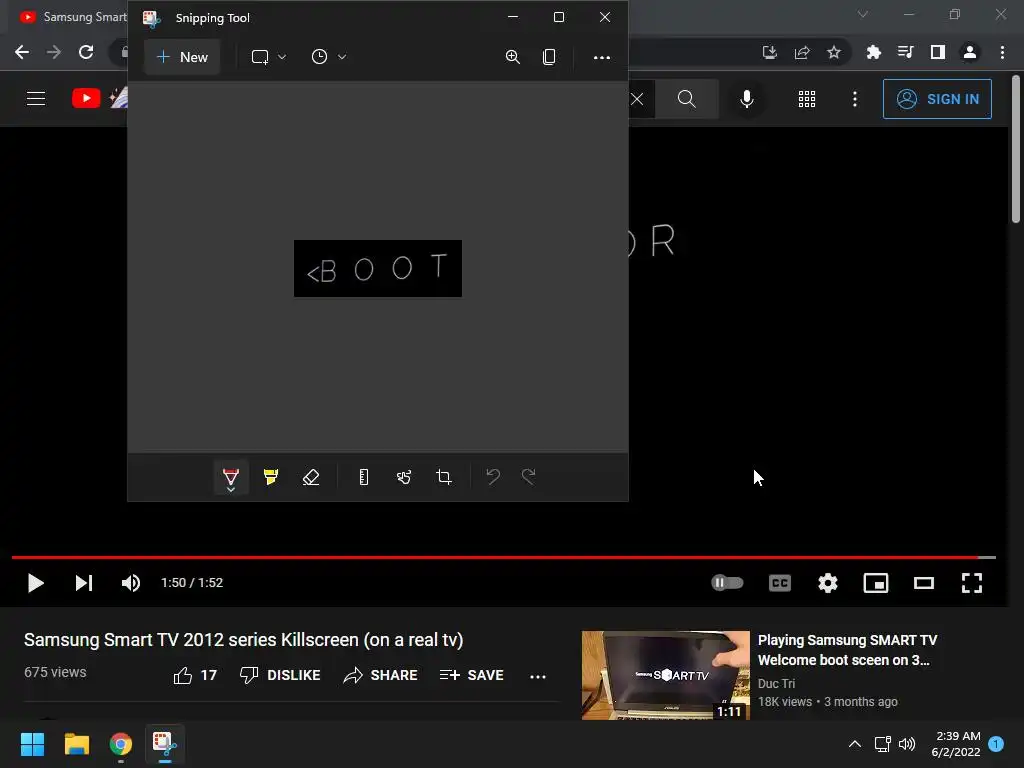Open the Chrome three-dot menu
The image size is (1024, 768).
(1002, 52)
